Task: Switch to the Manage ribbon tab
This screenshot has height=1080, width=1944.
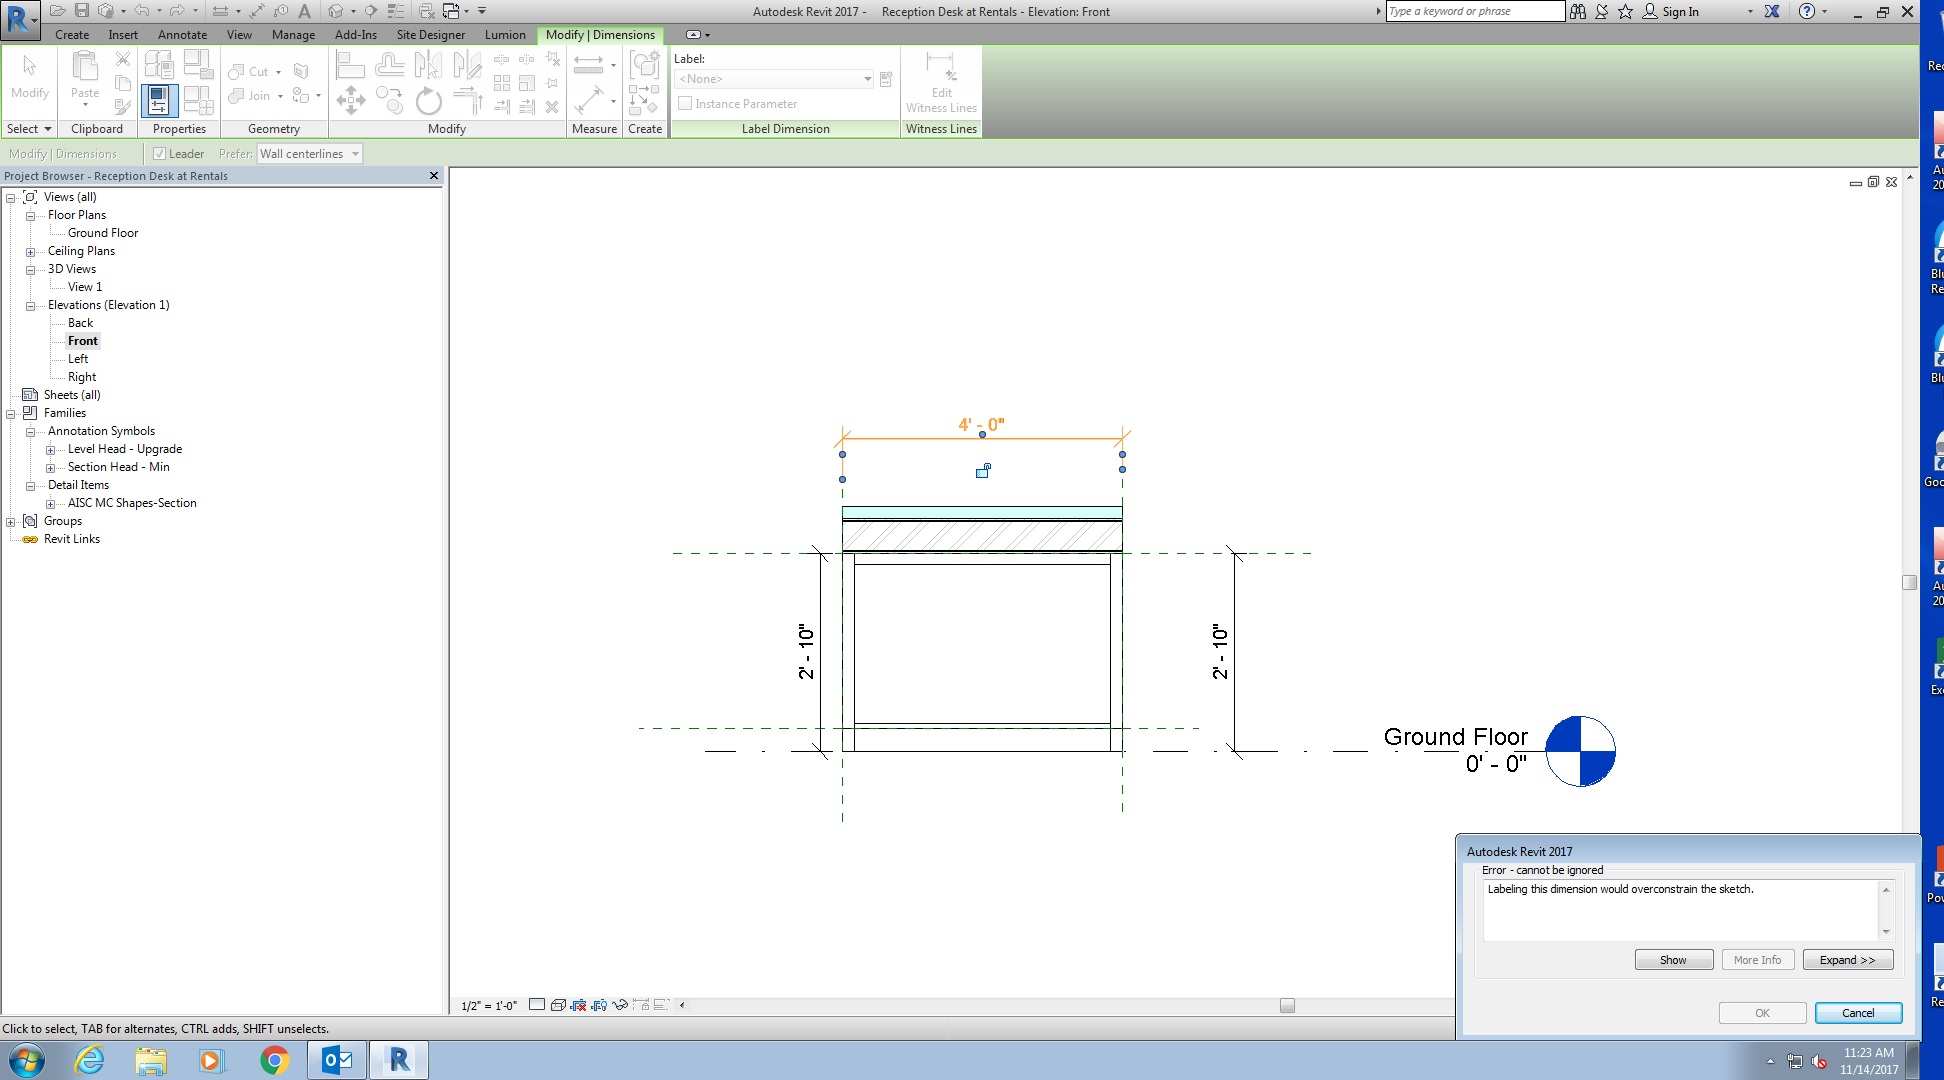Action: click(x=293, y=35)
